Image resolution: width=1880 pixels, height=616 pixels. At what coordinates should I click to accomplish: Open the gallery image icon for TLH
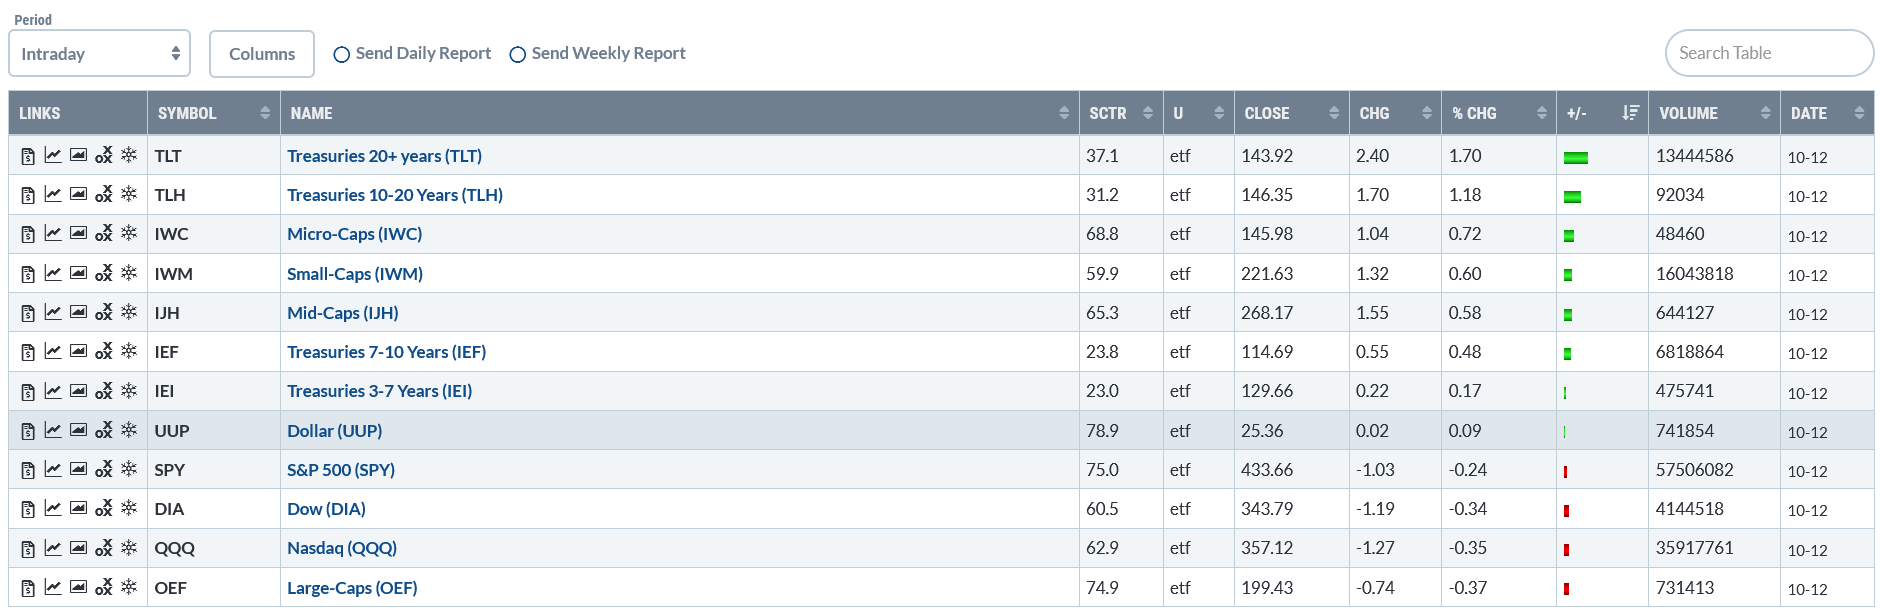click(x=78, y=194)
